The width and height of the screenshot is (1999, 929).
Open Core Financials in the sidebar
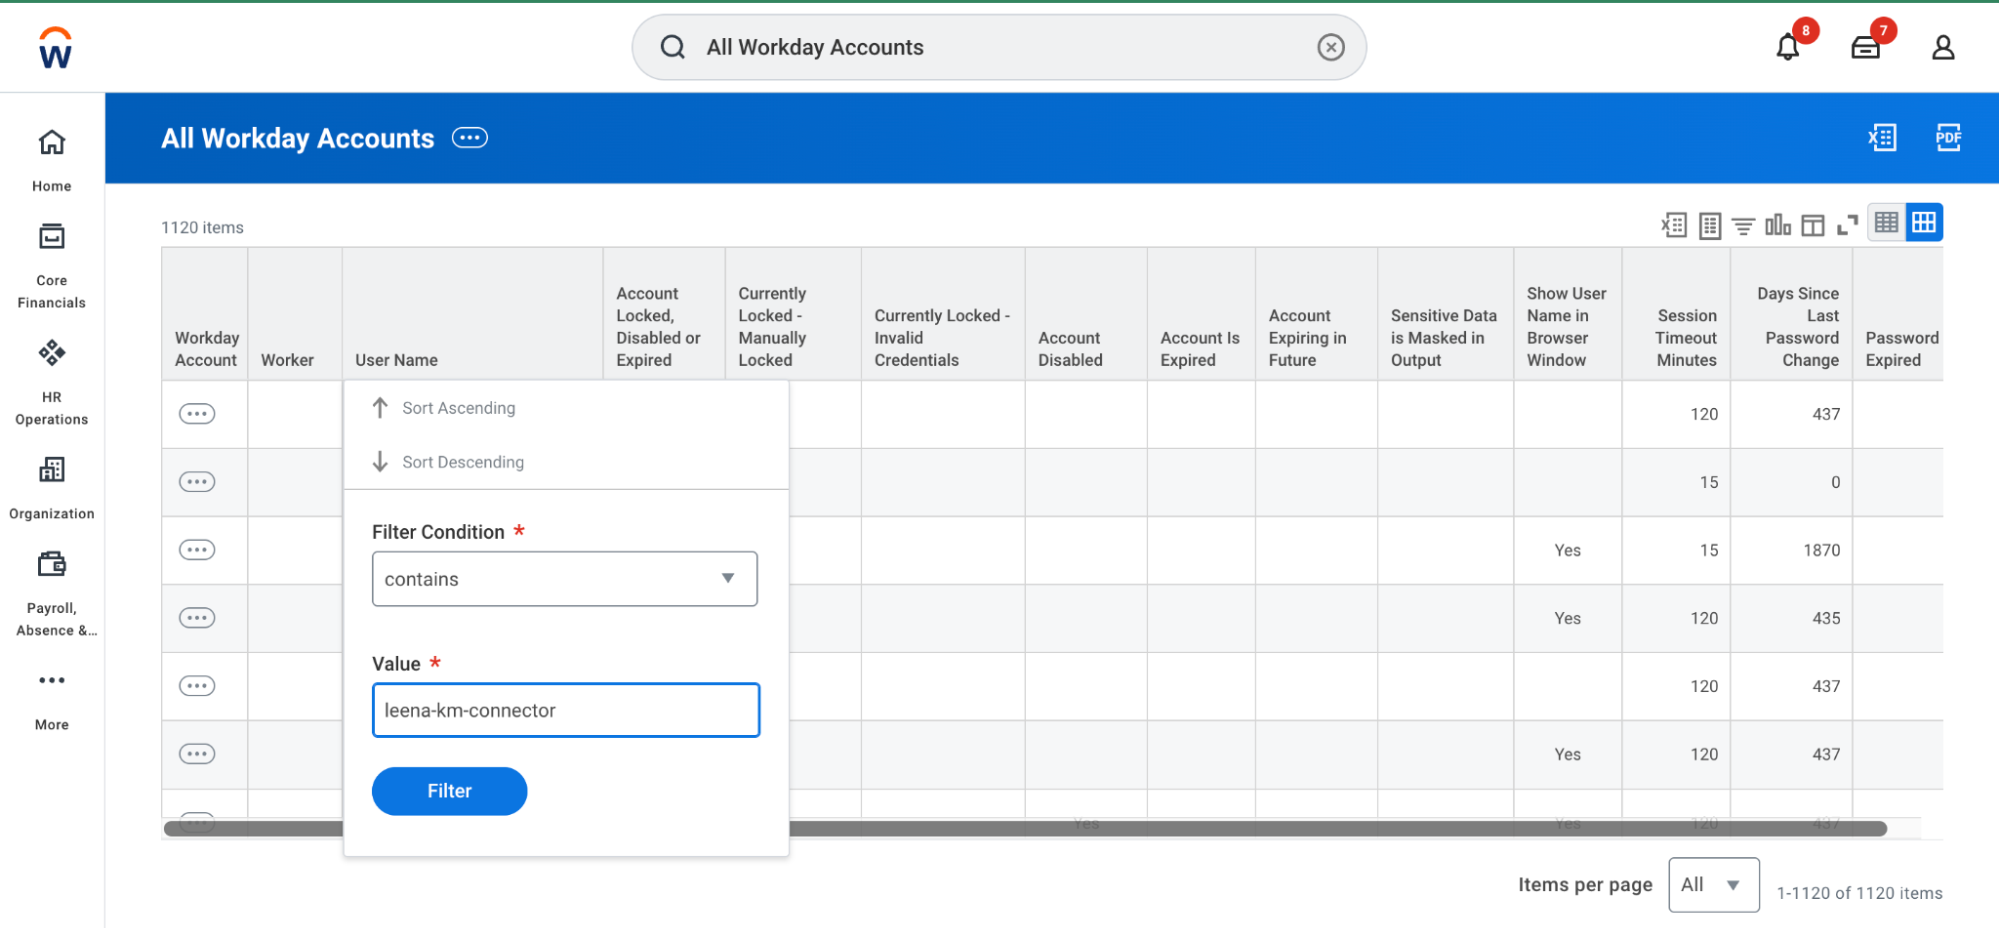52,267
